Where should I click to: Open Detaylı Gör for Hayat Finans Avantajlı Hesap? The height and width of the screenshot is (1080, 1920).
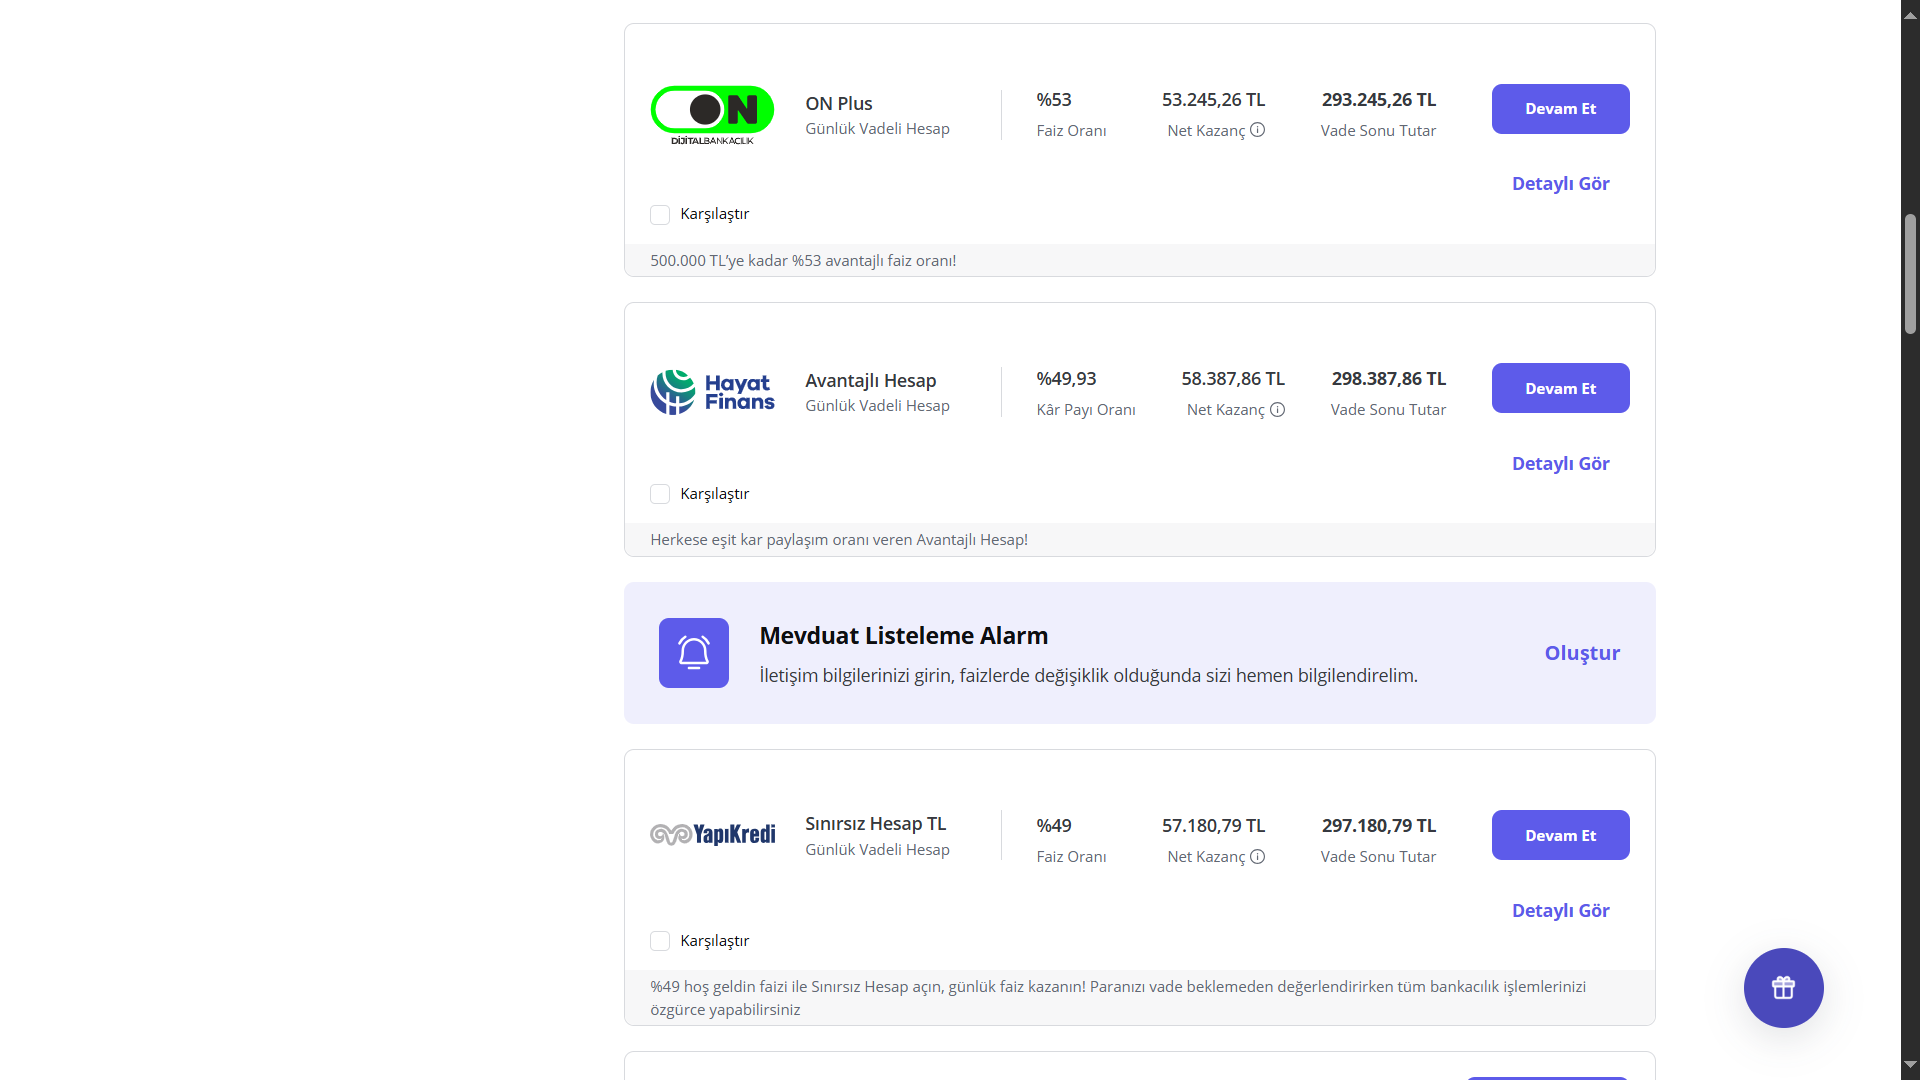coord(1560,464)
